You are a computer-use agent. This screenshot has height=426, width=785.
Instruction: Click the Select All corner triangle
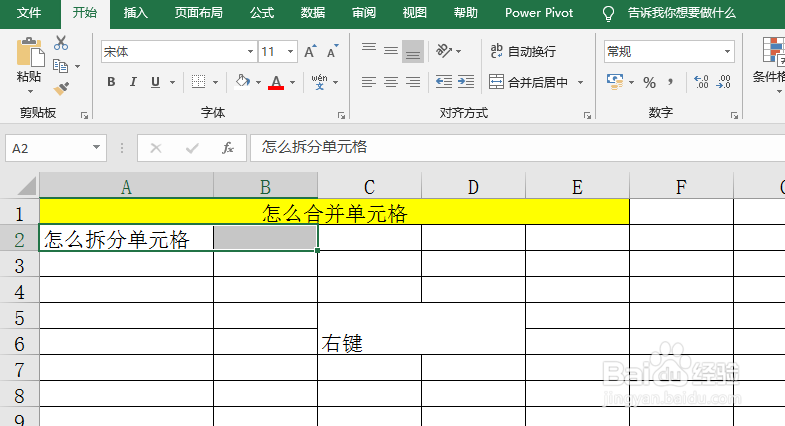(x=27, y=186)
